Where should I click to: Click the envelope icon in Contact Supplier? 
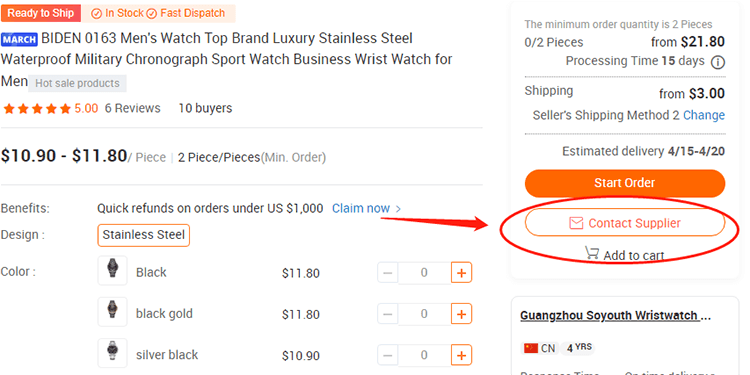pyautogui.click(x=576, y=223)
